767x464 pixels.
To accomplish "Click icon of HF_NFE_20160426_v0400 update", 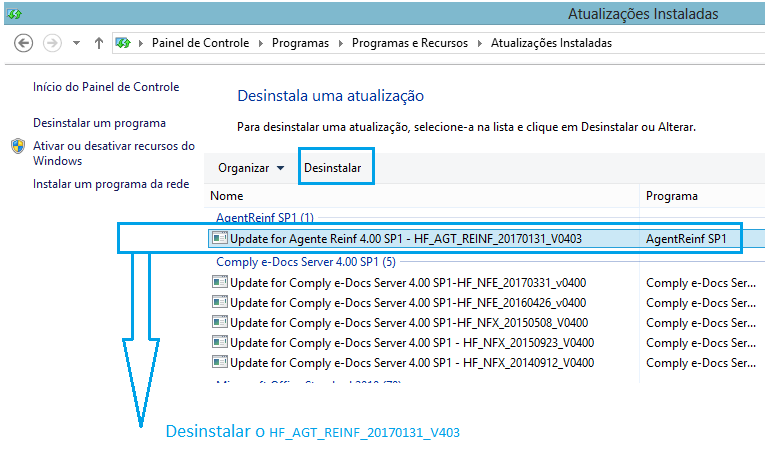I will [x=220, y=302].
